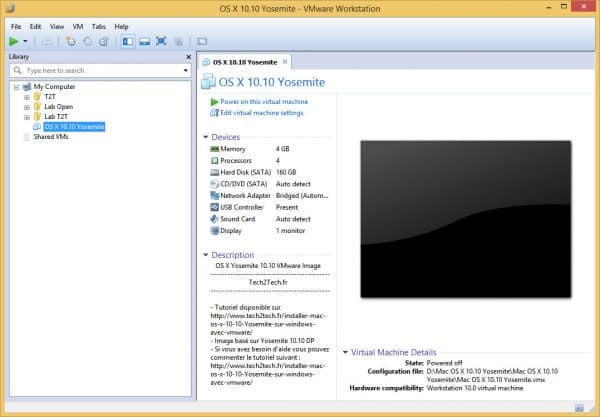
Task: Click the Memory device icon
Action: (x=215, y=149)
